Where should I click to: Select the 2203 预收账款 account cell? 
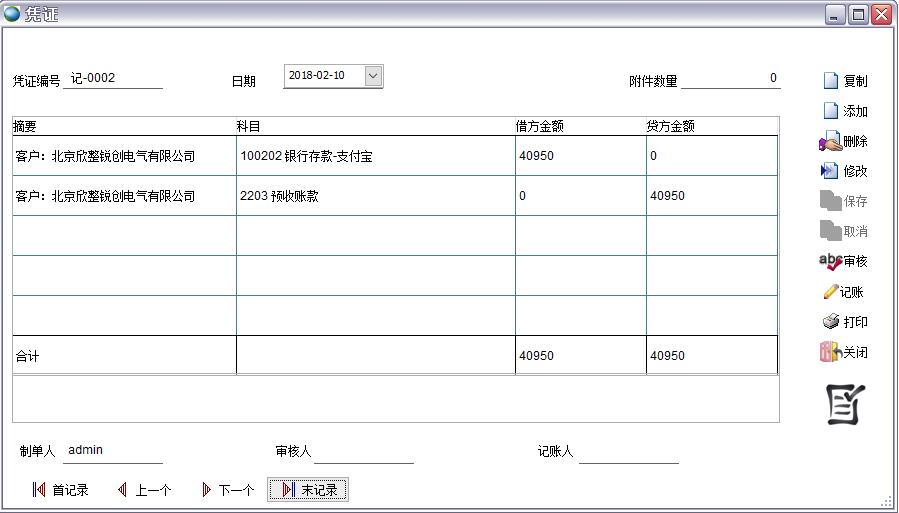(x=375, y=196)
